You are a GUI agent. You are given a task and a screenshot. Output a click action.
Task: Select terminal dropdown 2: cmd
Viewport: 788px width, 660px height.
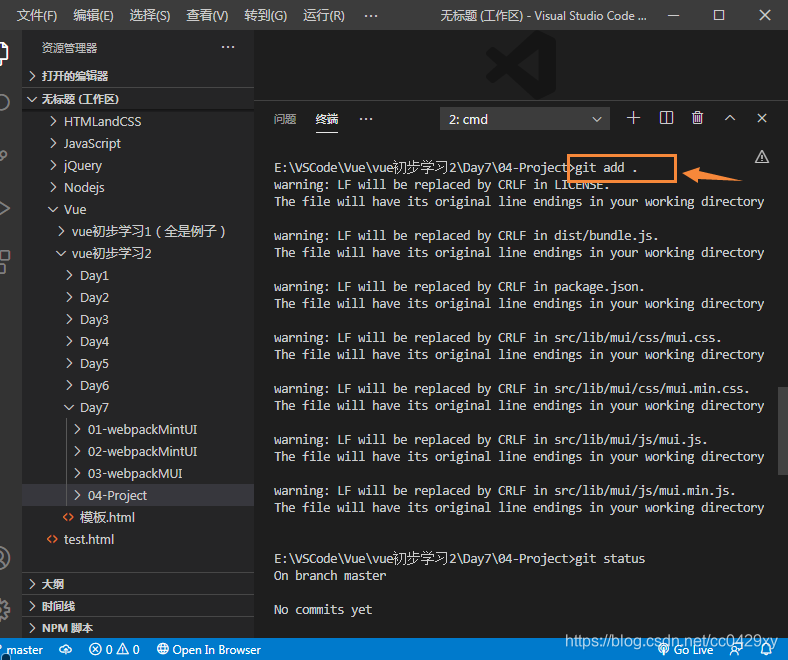click(525, 119)
